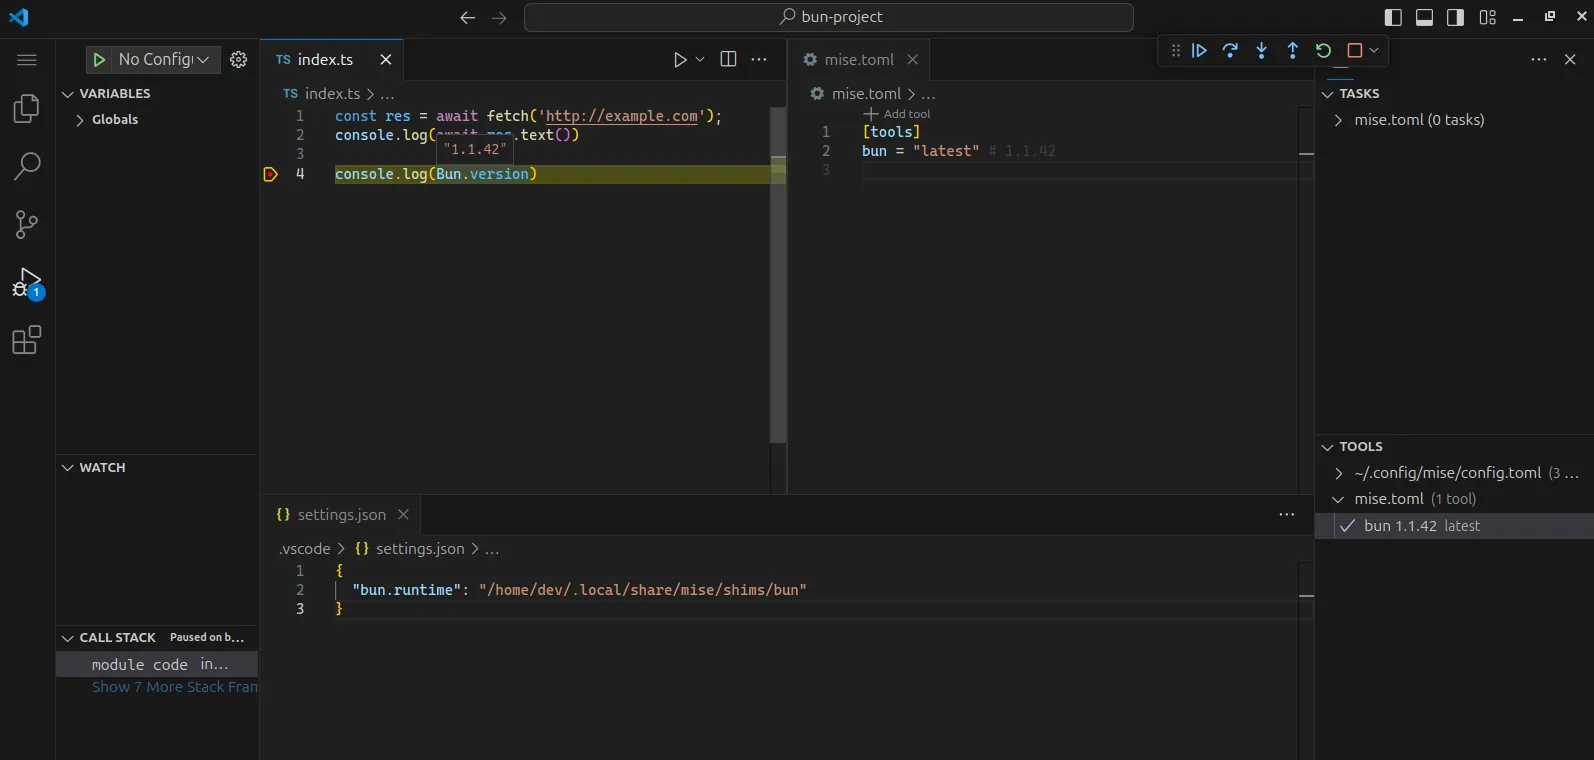1594x760 pixels.
Task: Open the Extensions view
Action: click(27, 341)
